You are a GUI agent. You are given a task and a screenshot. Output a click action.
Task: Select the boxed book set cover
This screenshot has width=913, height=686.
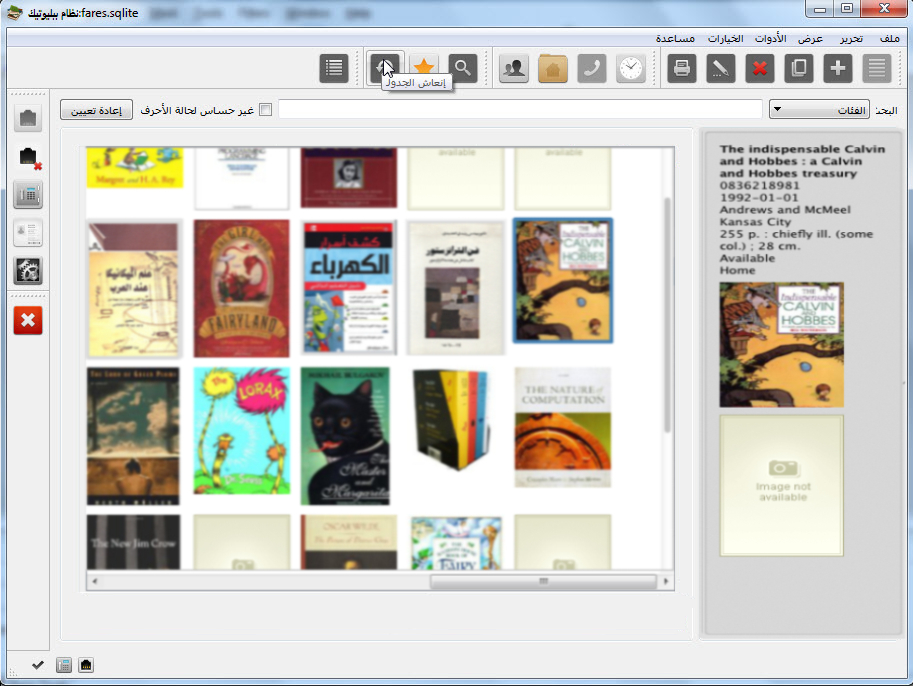pyautogui.click(x=451, y=419)
